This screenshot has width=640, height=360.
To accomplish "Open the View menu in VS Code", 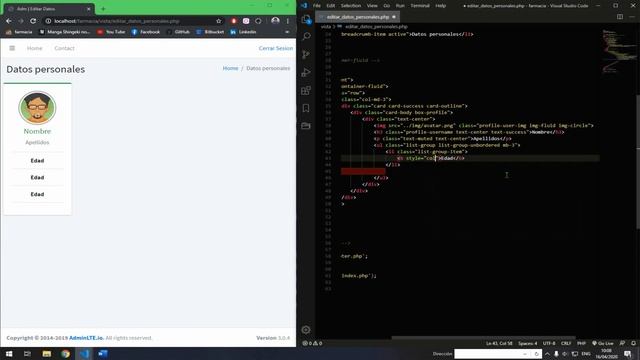I will coord(372,6).
